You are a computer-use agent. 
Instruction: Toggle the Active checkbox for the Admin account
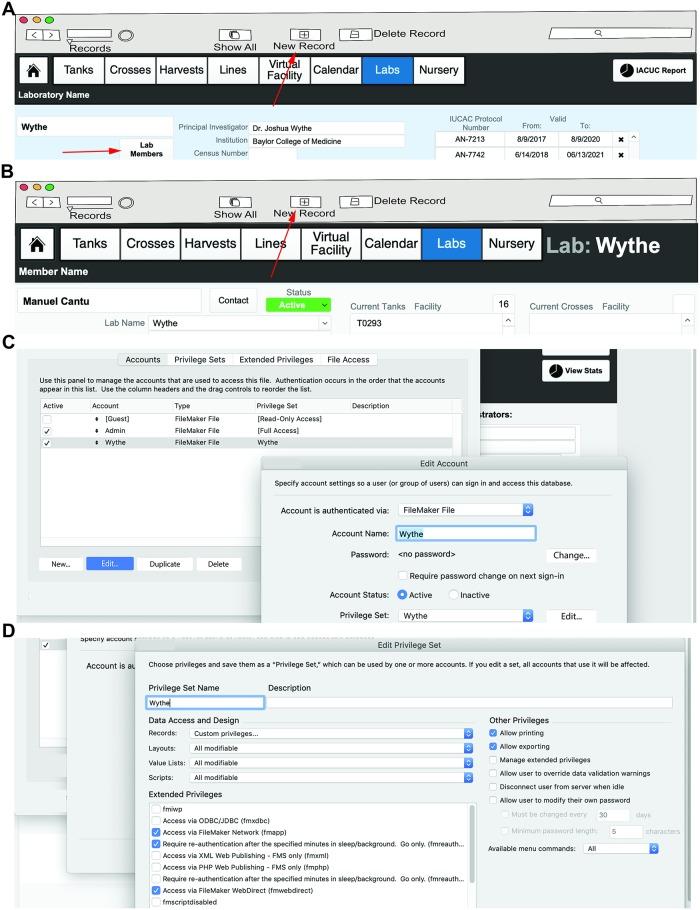(47, 431)
